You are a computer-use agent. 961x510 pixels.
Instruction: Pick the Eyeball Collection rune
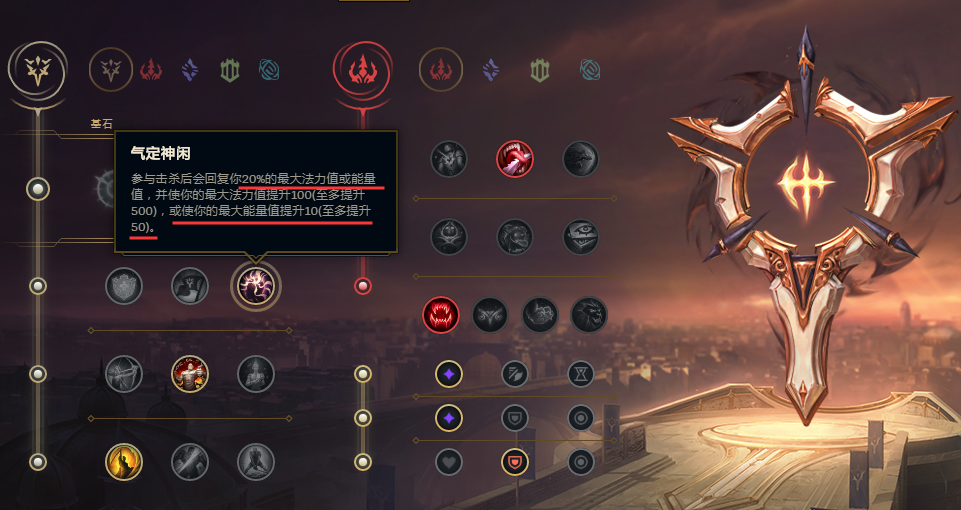pyautogui.click(x=580, y=237)
